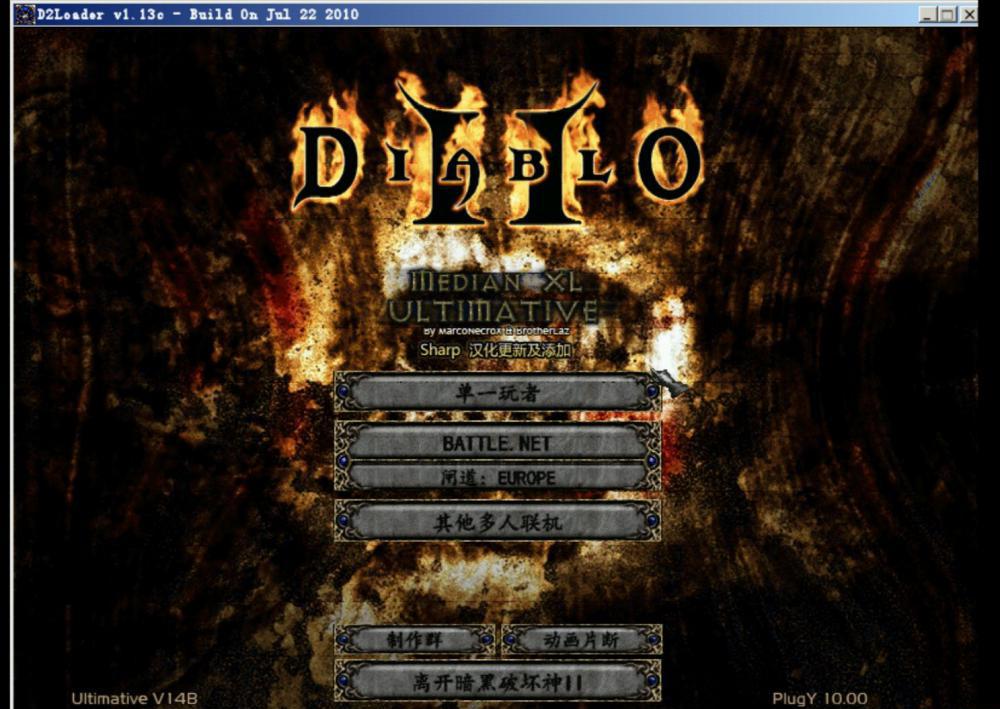
Task: Exit game with 离开暗黑破坏神II button
Action: tap(497, 682)
